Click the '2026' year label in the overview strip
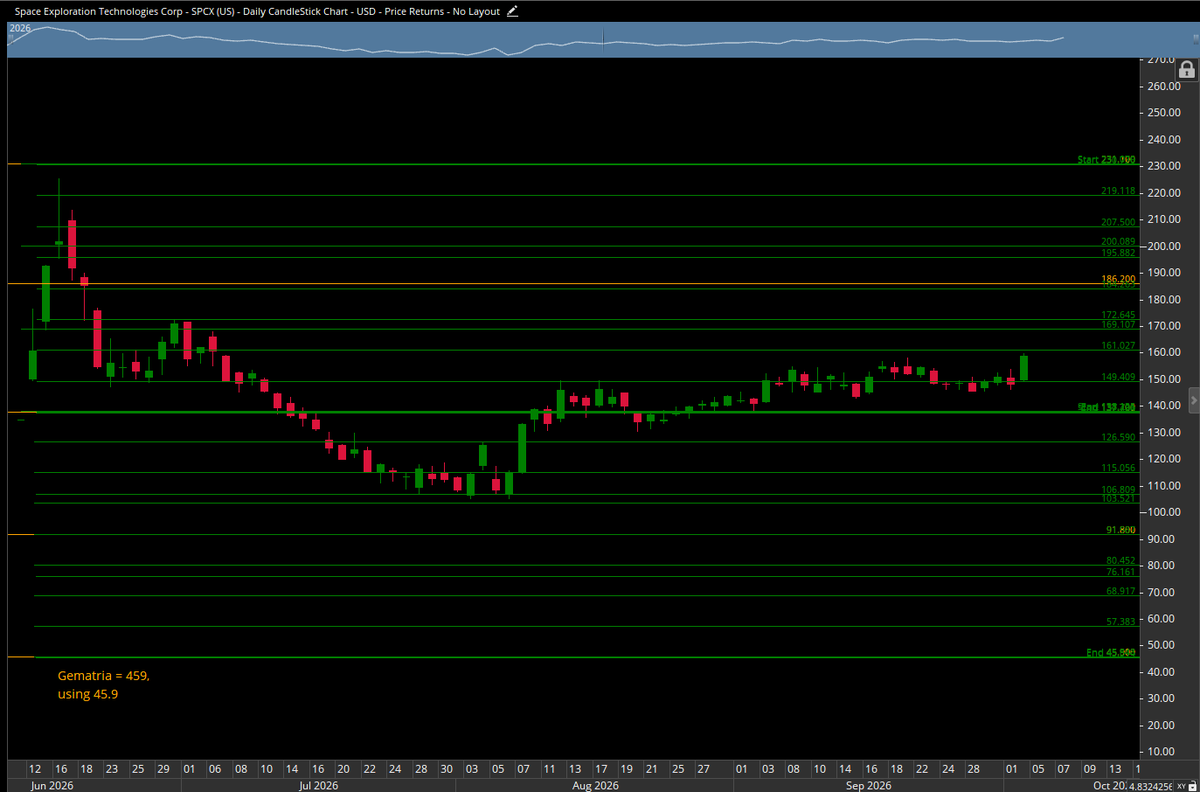Screen dimensions: 1200x792 tap(20, 29)
